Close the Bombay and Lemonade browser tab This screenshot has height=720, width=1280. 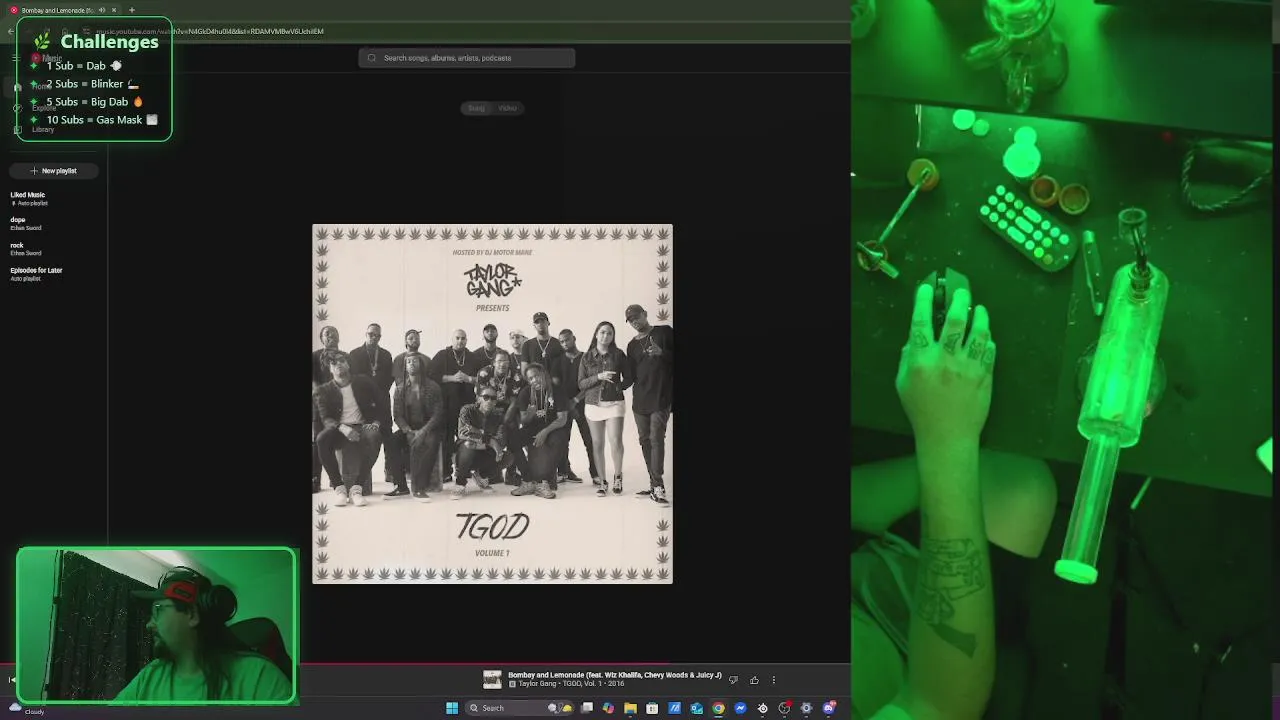click(114, 10)
